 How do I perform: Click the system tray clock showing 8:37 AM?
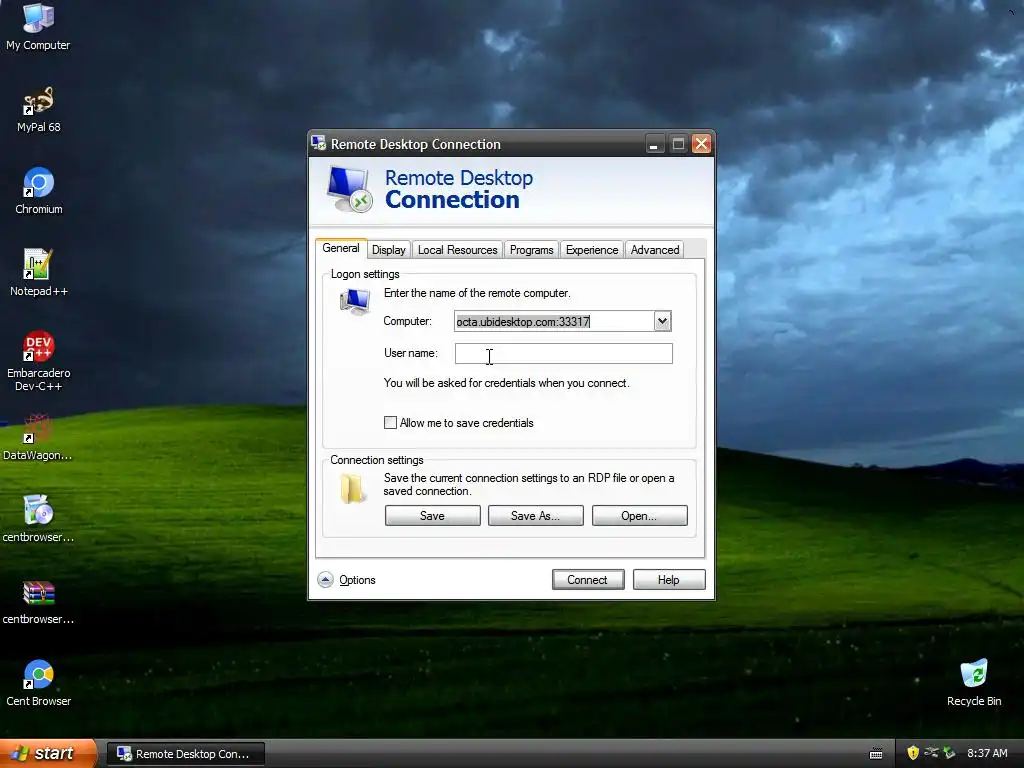[987, 753]
